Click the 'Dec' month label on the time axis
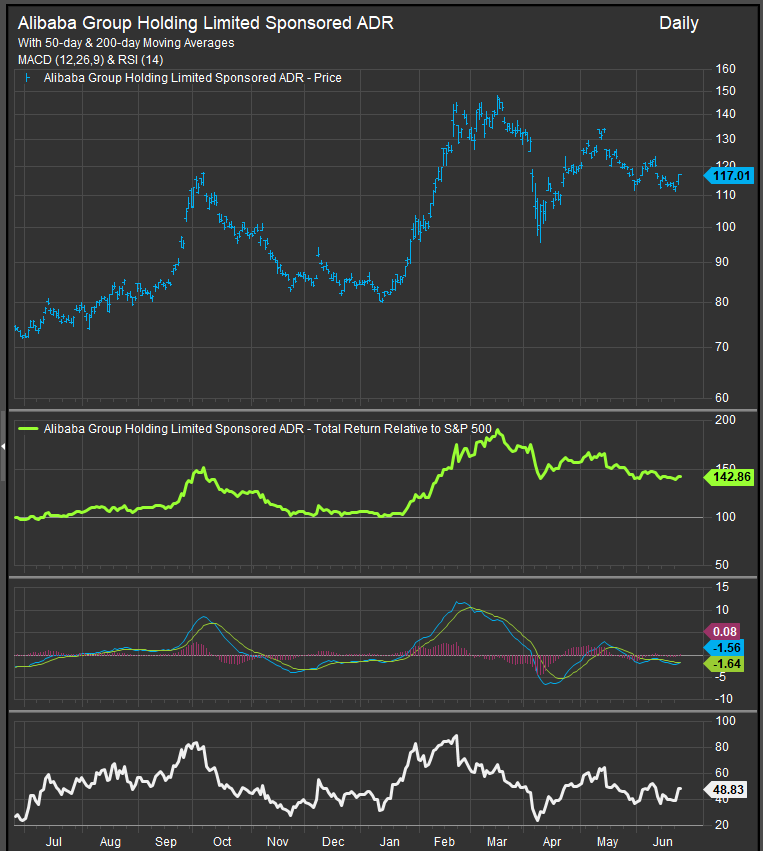This screenshot has width=763, height=851. click(333, 842)
